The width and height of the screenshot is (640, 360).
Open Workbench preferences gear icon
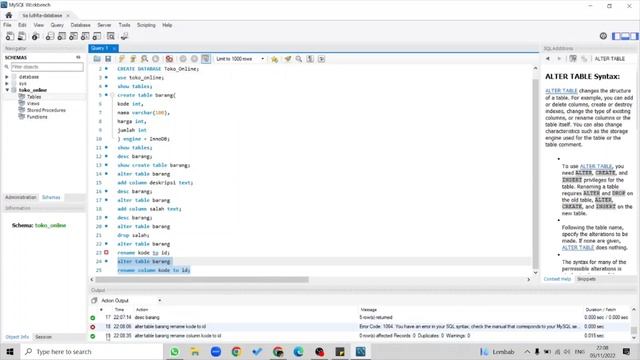[x=603, y=36]
